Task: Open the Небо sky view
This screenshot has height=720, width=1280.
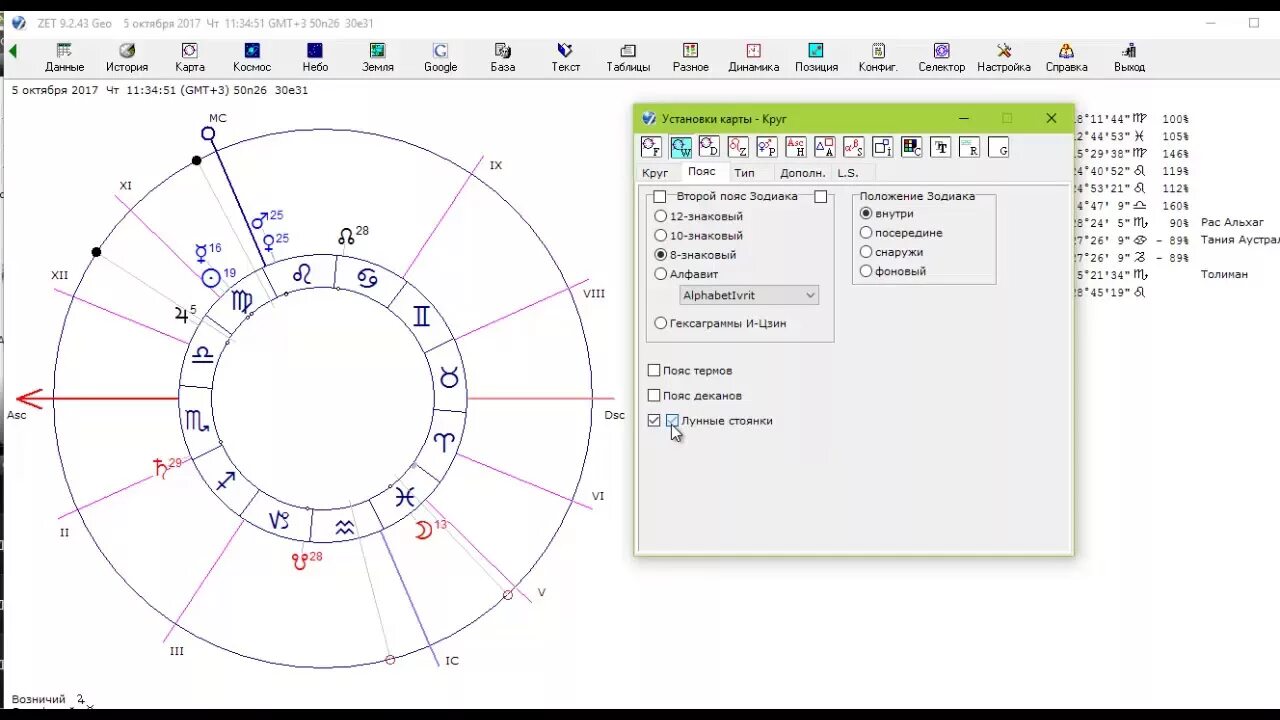Action: [x=315, y=57]
